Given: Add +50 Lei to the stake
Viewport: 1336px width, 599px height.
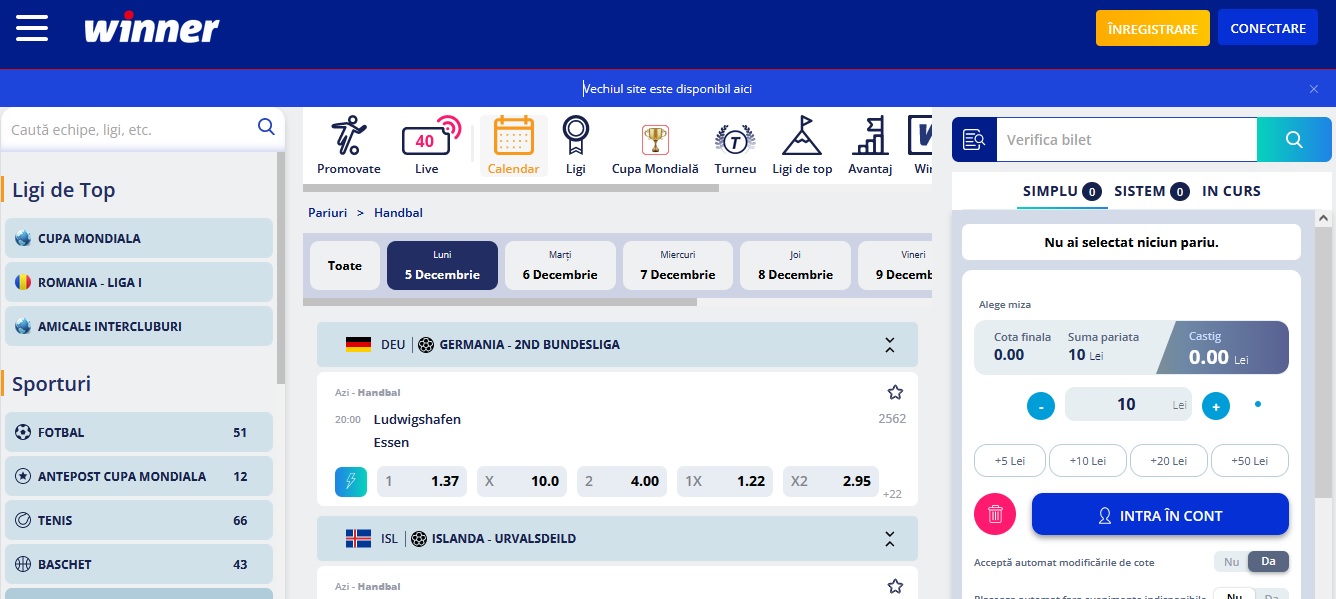Looking at the screenshot, I should point(1250,461).
